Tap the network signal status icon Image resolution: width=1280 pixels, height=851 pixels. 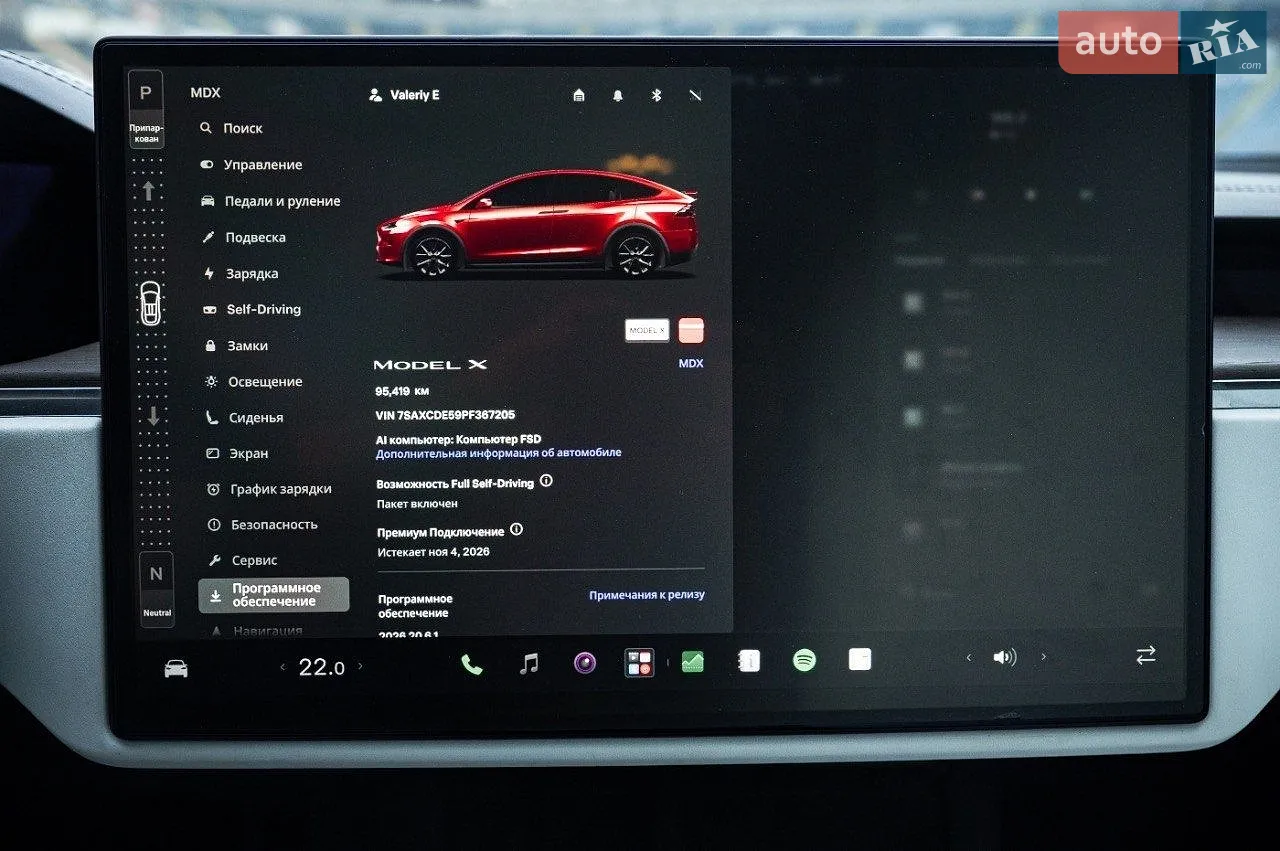tap(696, 95)
